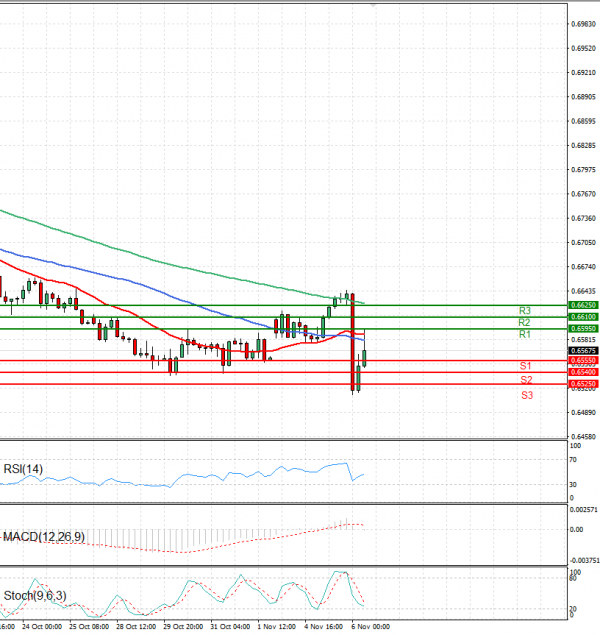Screen dimensions: 600x635
Task: Click the MACD scale value 0.00
Action: (x=576, y=530)
